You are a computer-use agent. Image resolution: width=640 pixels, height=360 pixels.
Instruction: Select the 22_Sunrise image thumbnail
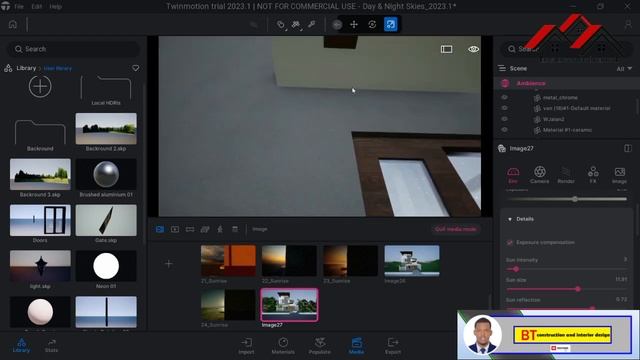pos(289,260)
